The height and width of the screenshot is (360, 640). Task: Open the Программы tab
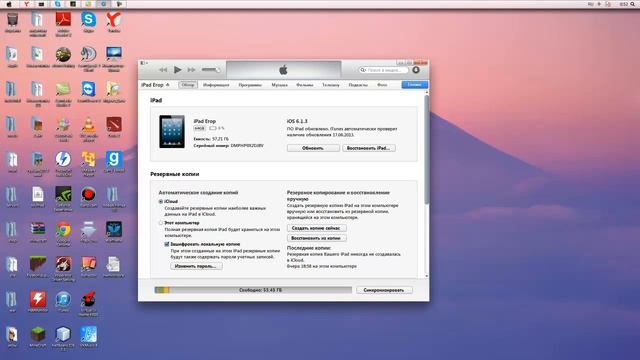coord(250,85)
